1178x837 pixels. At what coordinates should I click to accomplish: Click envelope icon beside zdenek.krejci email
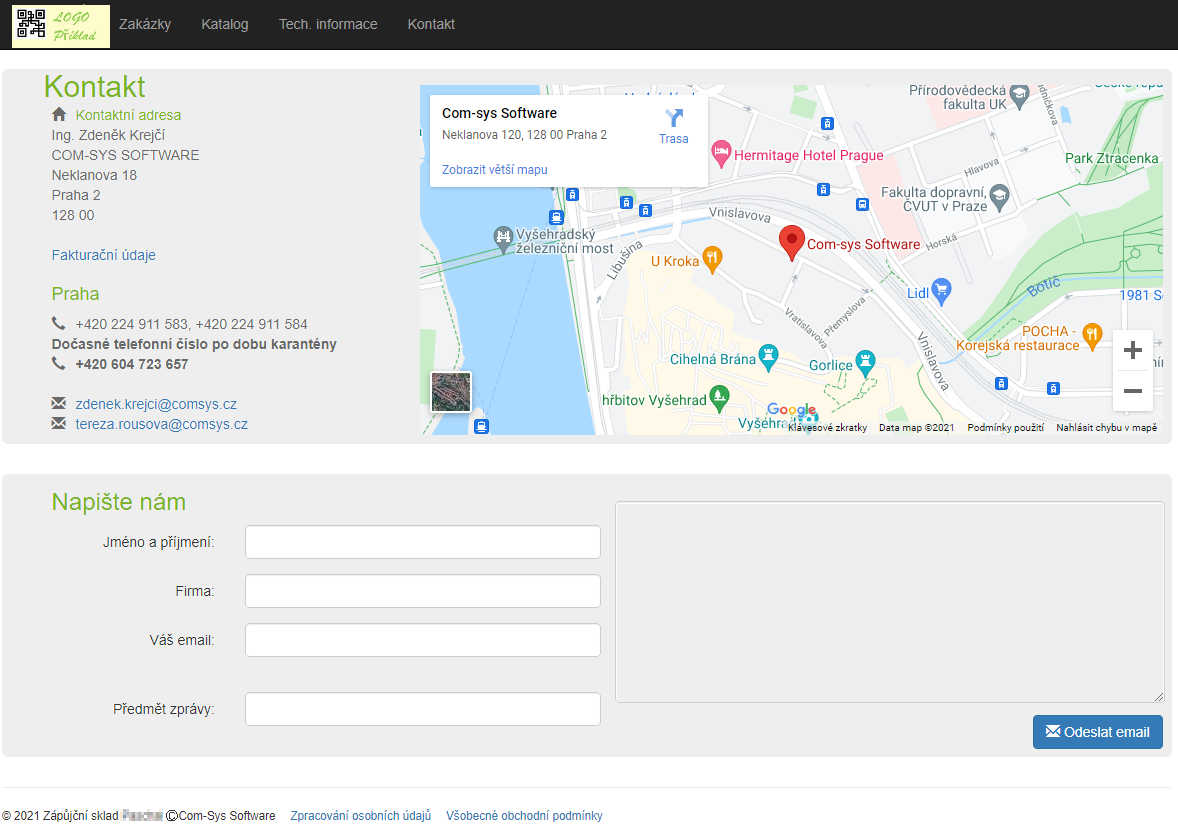tap(59, 403)
